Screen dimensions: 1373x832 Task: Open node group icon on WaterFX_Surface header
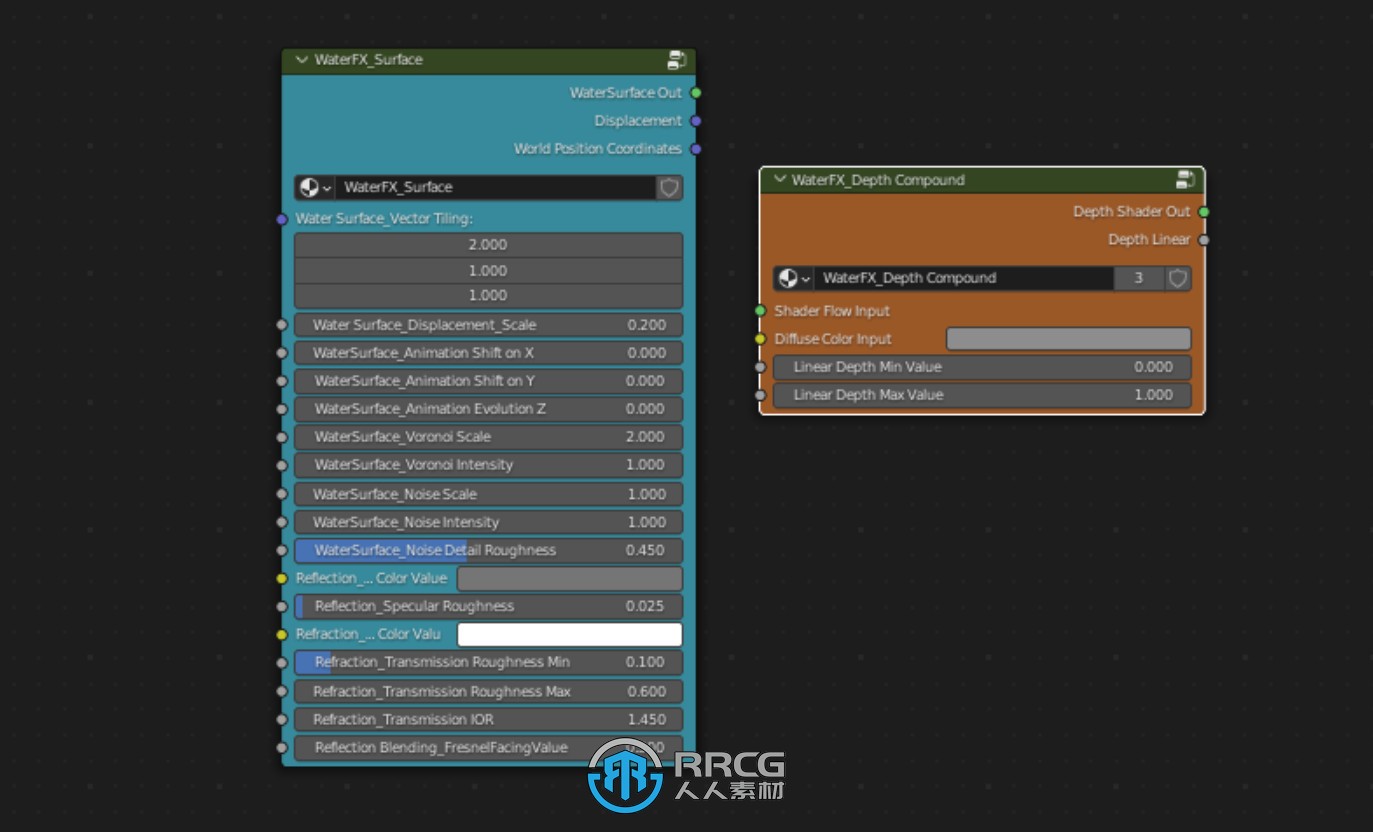pyautogui.click(x=677, y=60)
